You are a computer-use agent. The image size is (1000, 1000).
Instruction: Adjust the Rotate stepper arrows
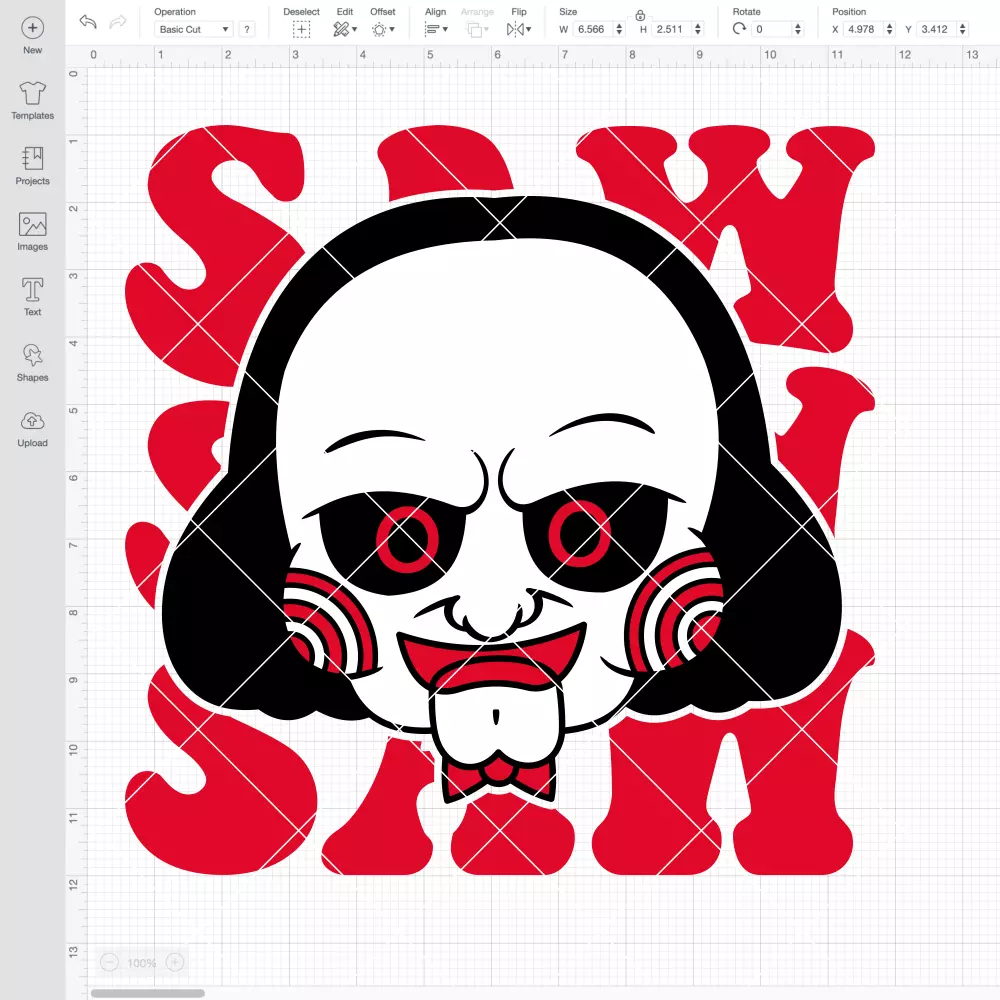click(x=798, y=29)
